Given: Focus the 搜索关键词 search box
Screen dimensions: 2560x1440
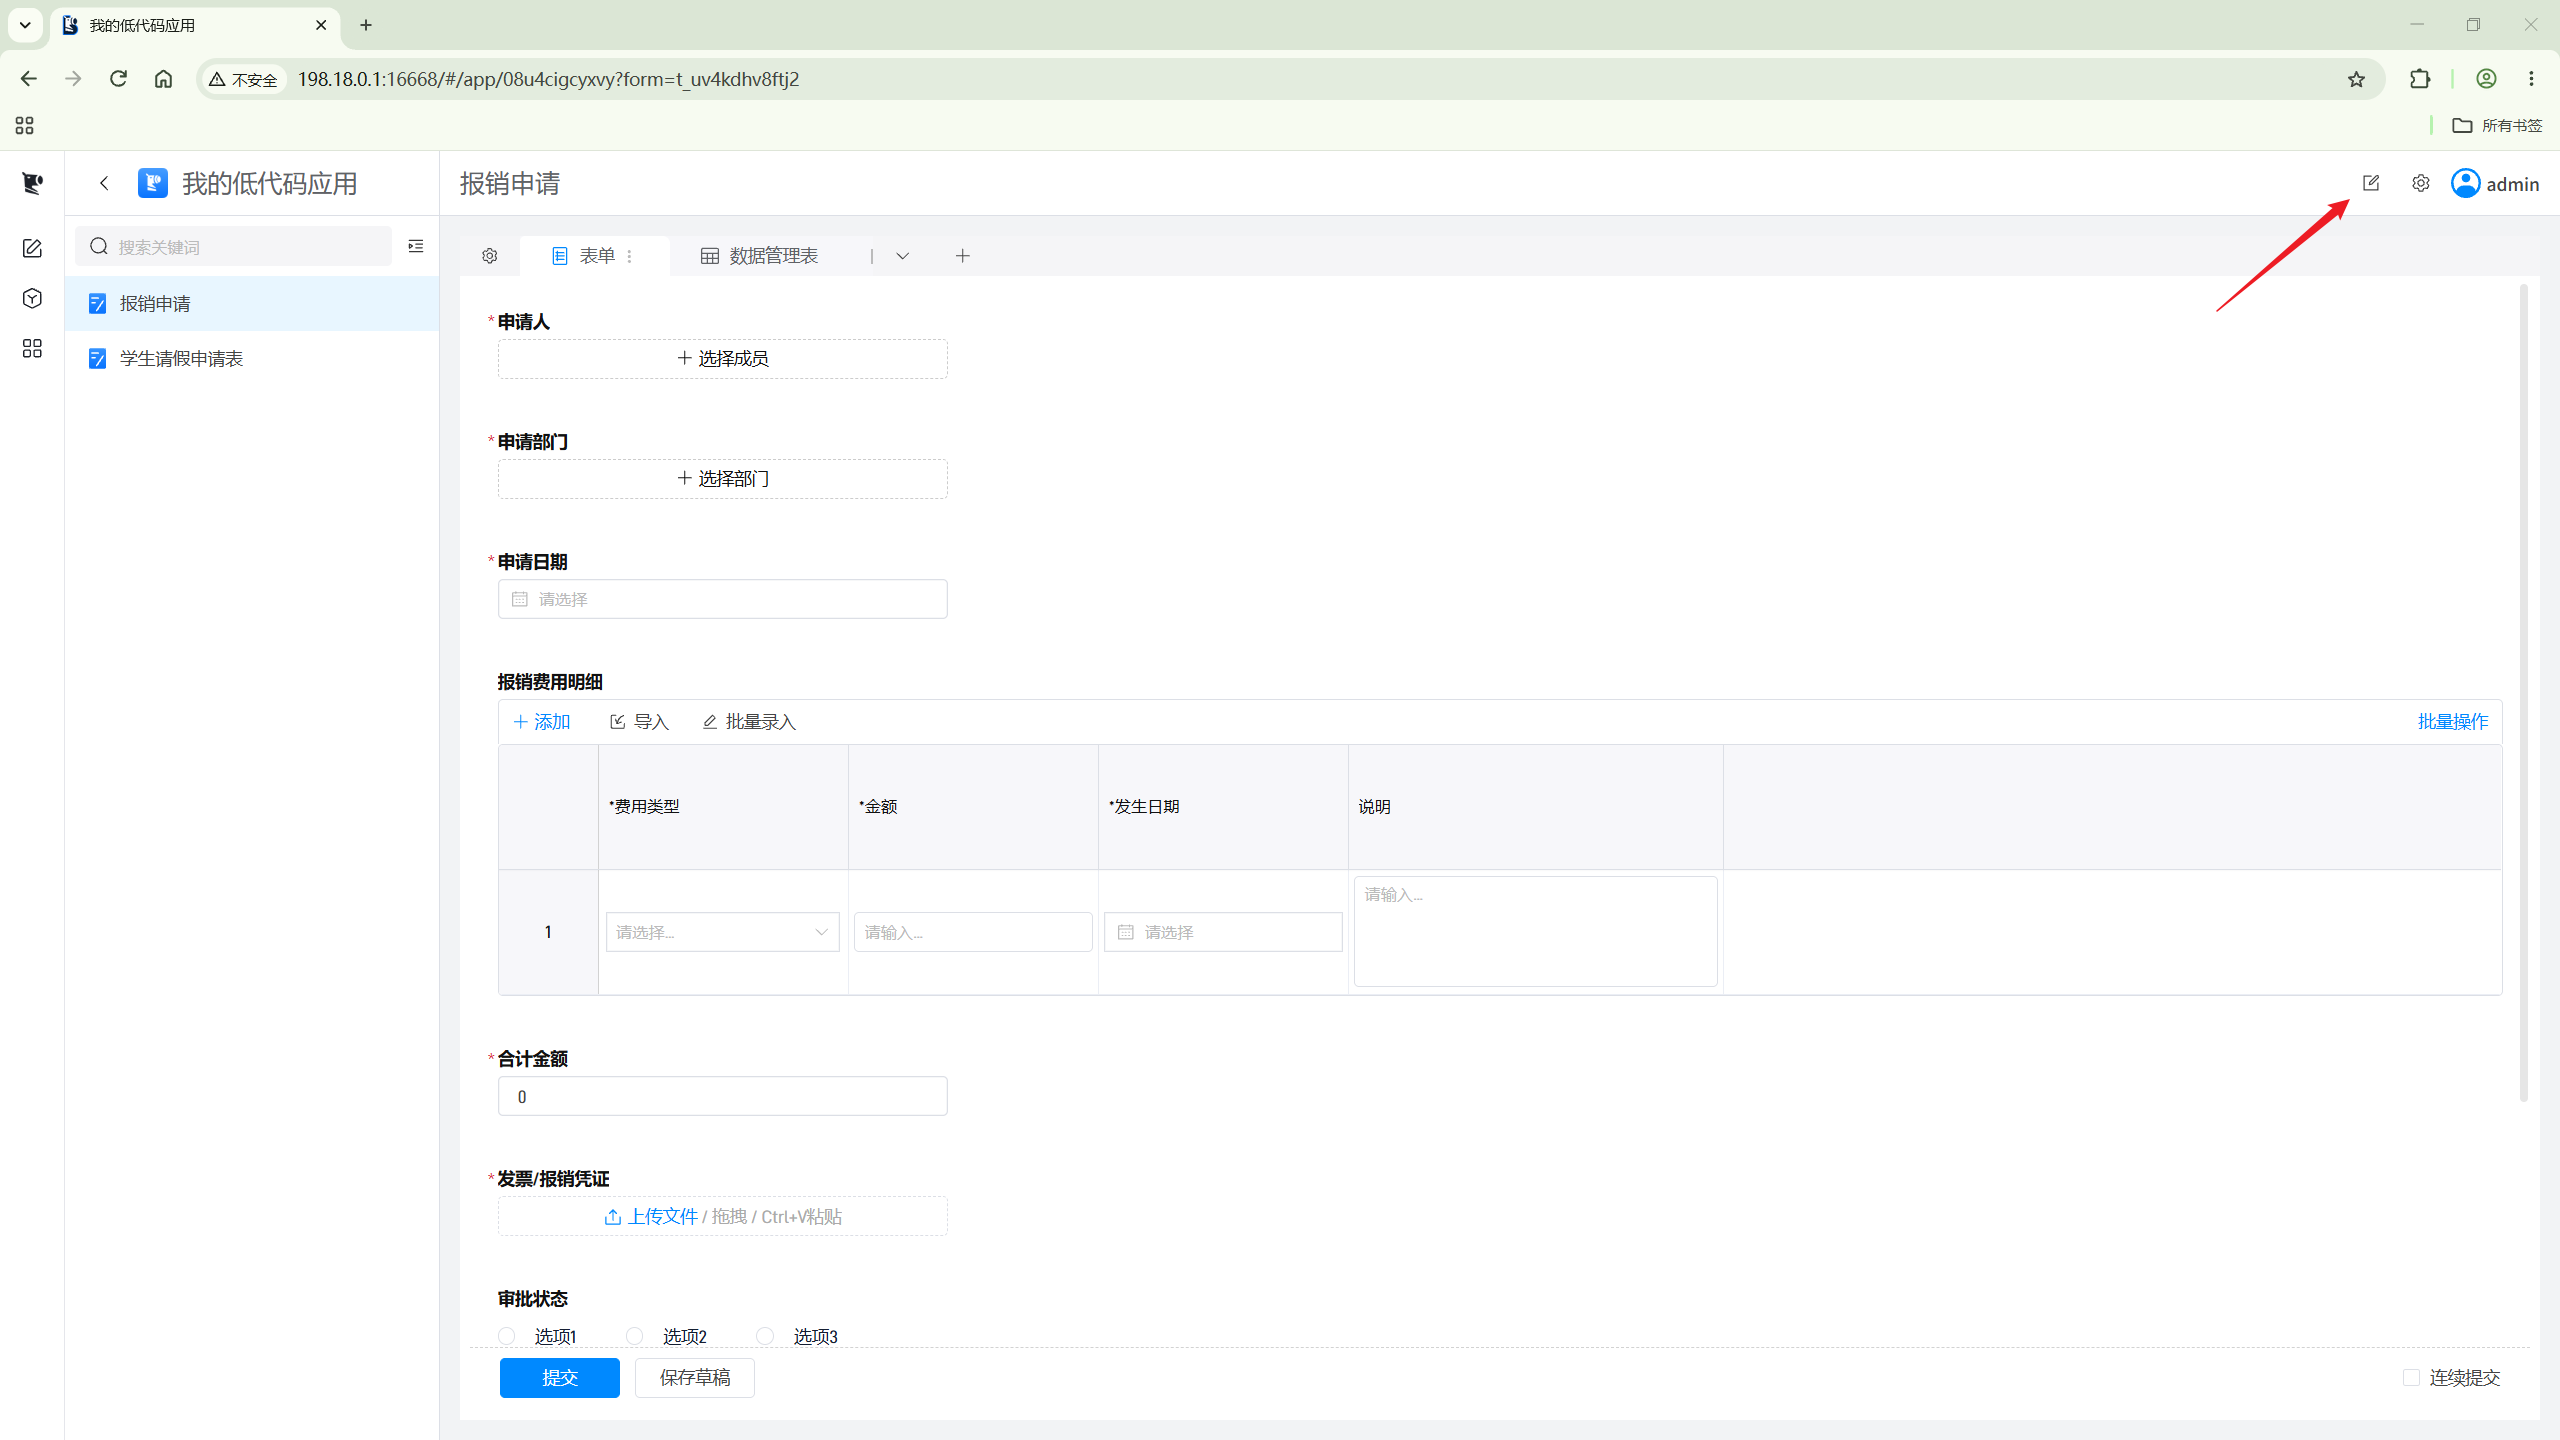Looking at the screenshot, I should (x=234, y=246).
